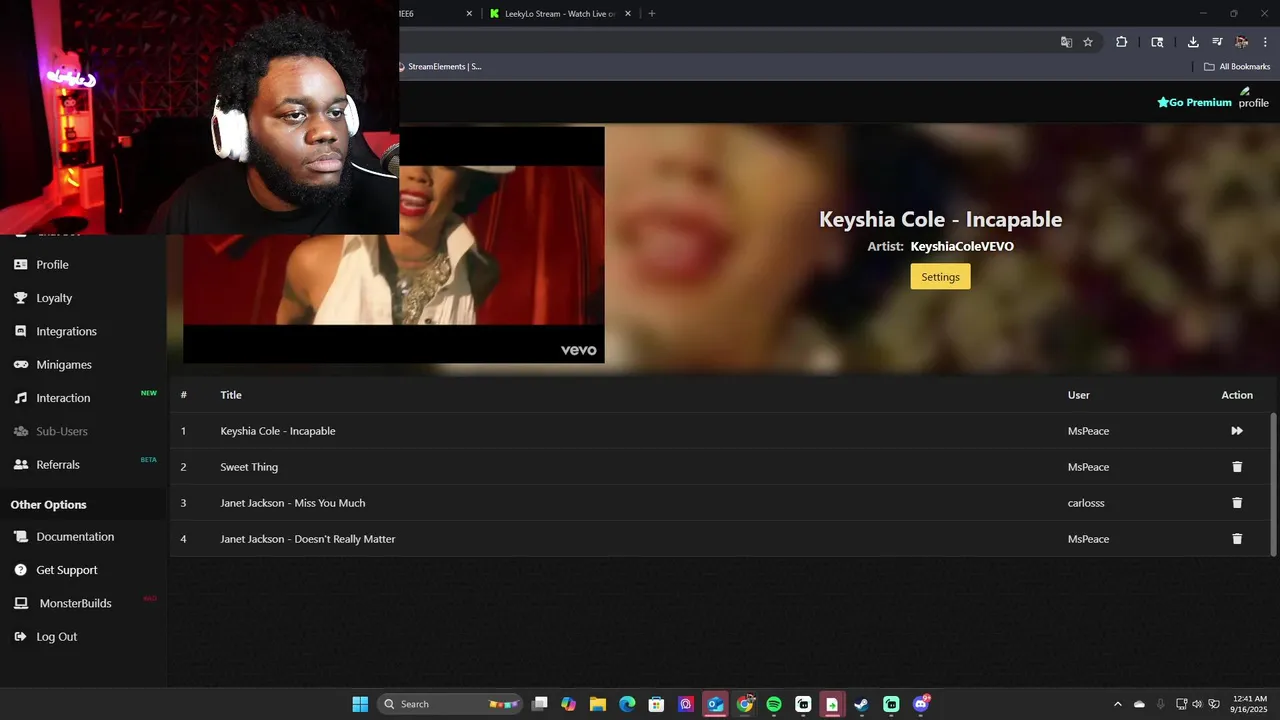Viewport: 1280px width, 720px height.
Task: Click the taskbar Search box
Action: (449, 704)
